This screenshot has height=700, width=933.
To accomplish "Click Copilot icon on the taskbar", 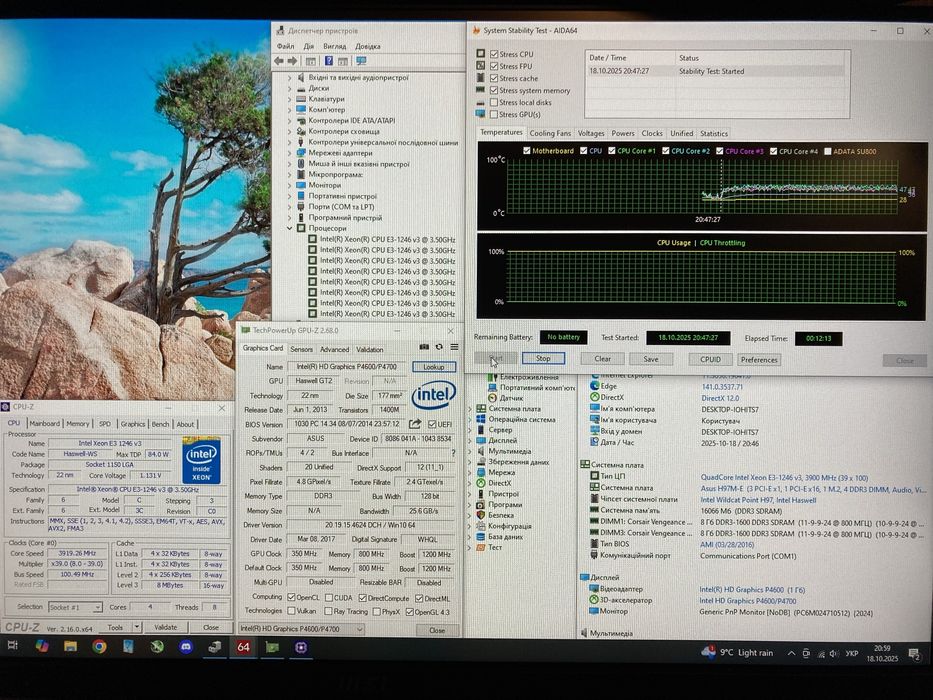I will click(x=42, y=646).
